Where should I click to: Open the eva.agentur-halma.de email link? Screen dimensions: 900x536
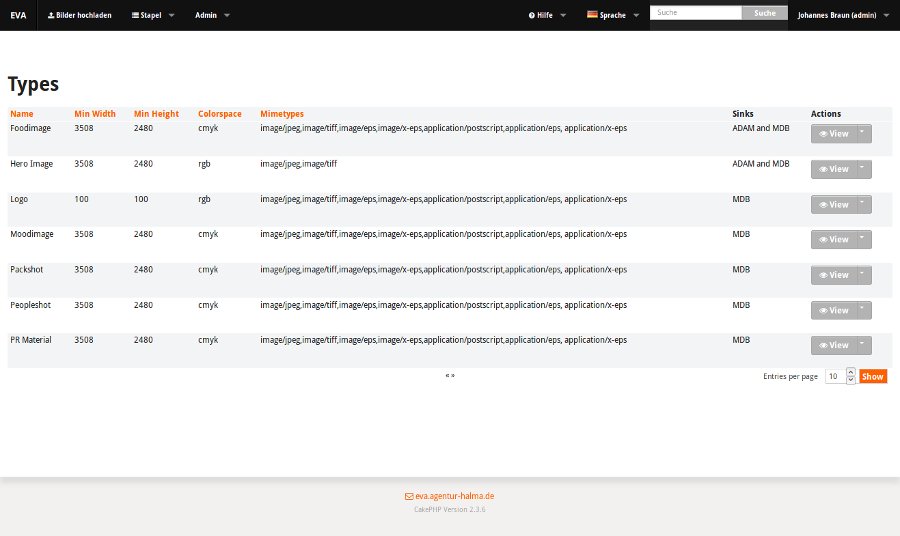tap(449, 496)
